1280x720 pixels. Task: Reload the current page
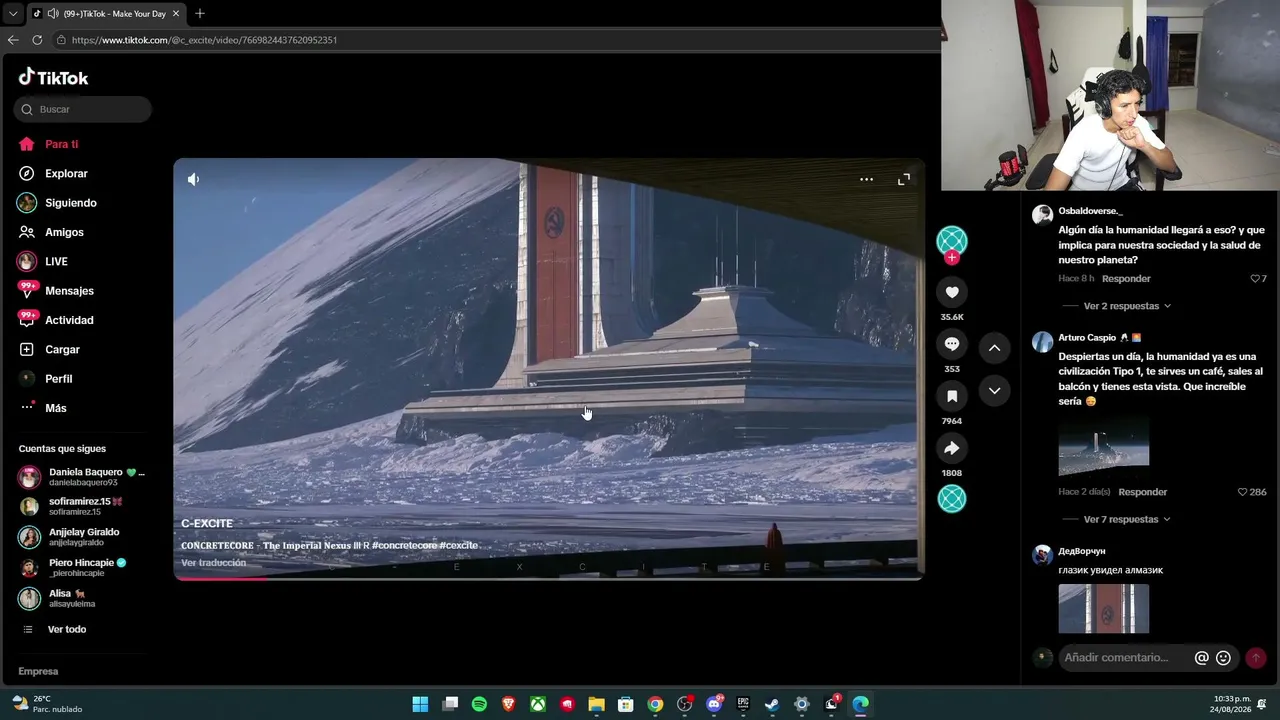tap(37, 40)
